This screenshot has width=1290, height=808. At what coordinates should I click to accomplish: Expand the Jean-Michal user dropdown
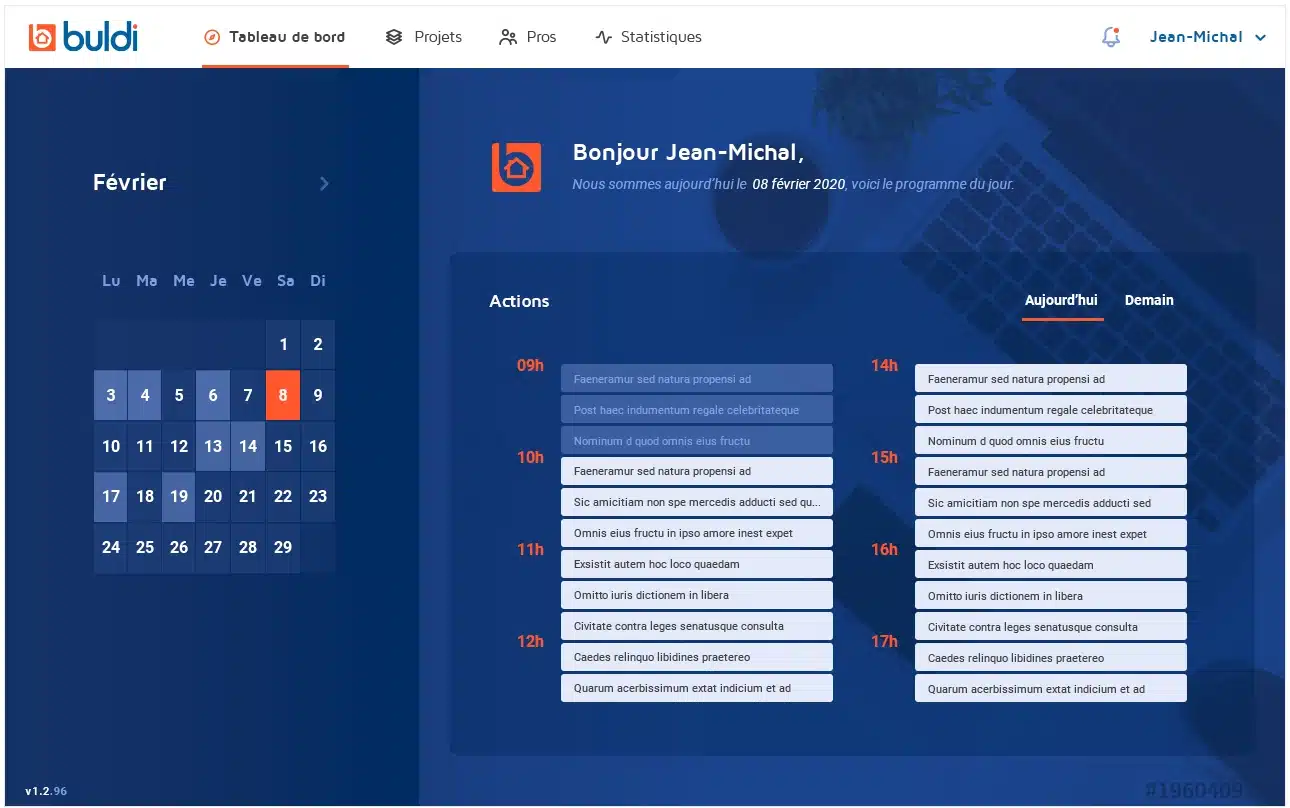point(1208,37)
